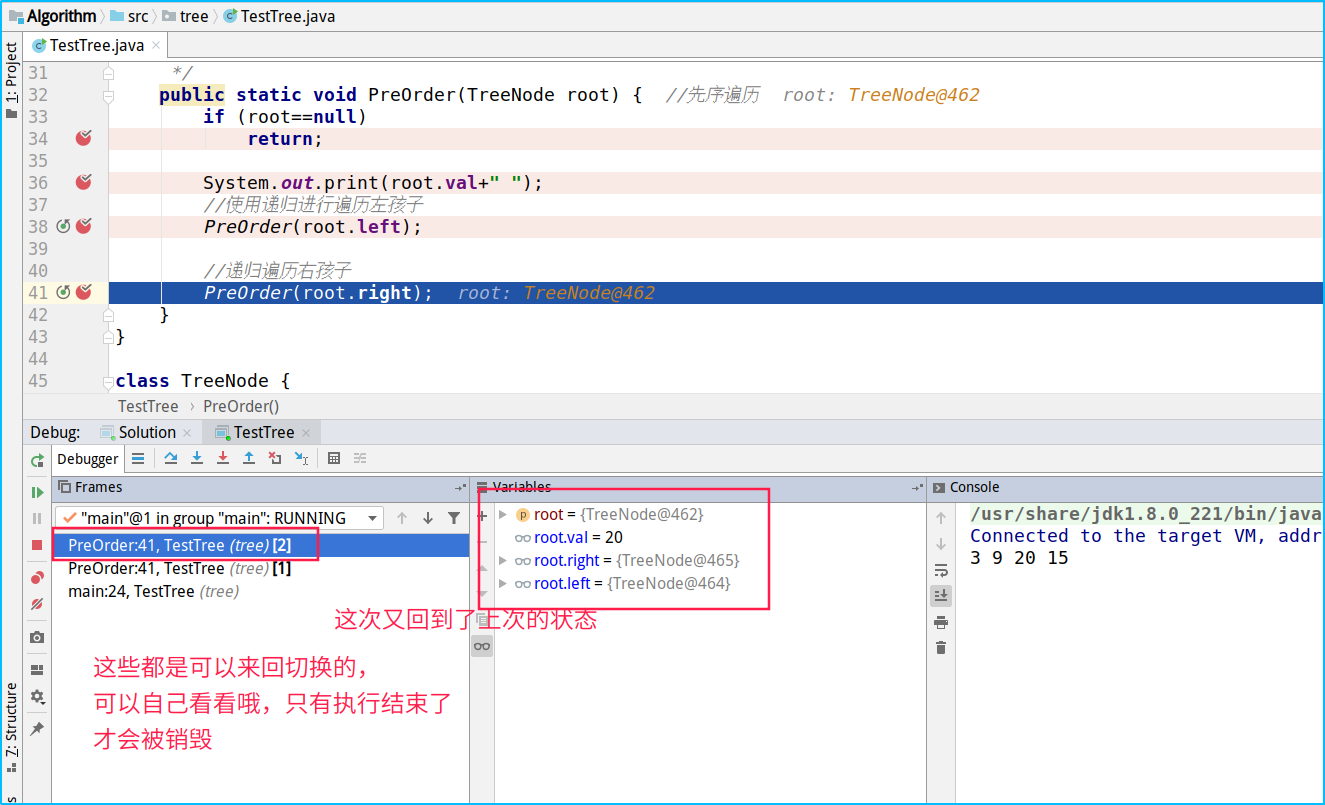Expand root.right = {TreeNode@465} watch
Screen dimensions: 1325x805
click(503, 560)
